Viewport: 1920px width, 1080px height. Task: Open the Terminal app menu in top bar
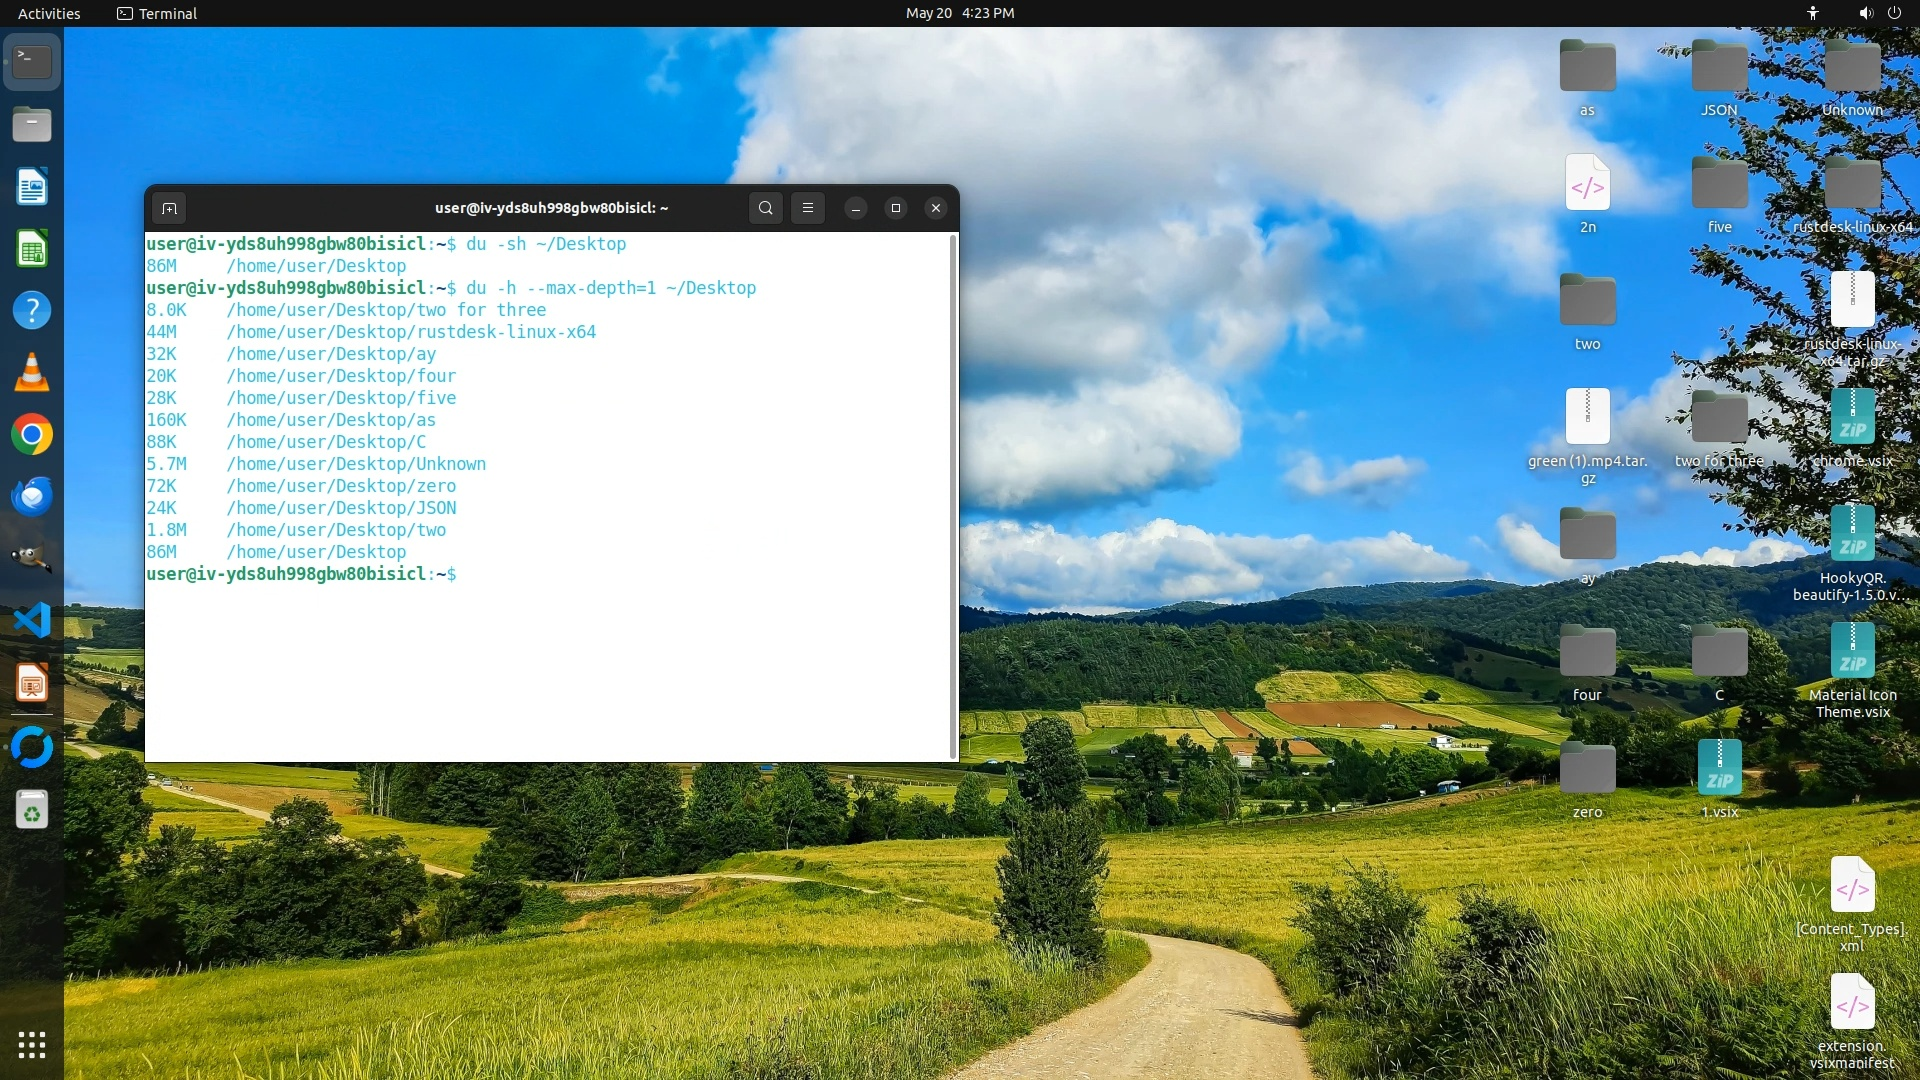pos(157,13)
